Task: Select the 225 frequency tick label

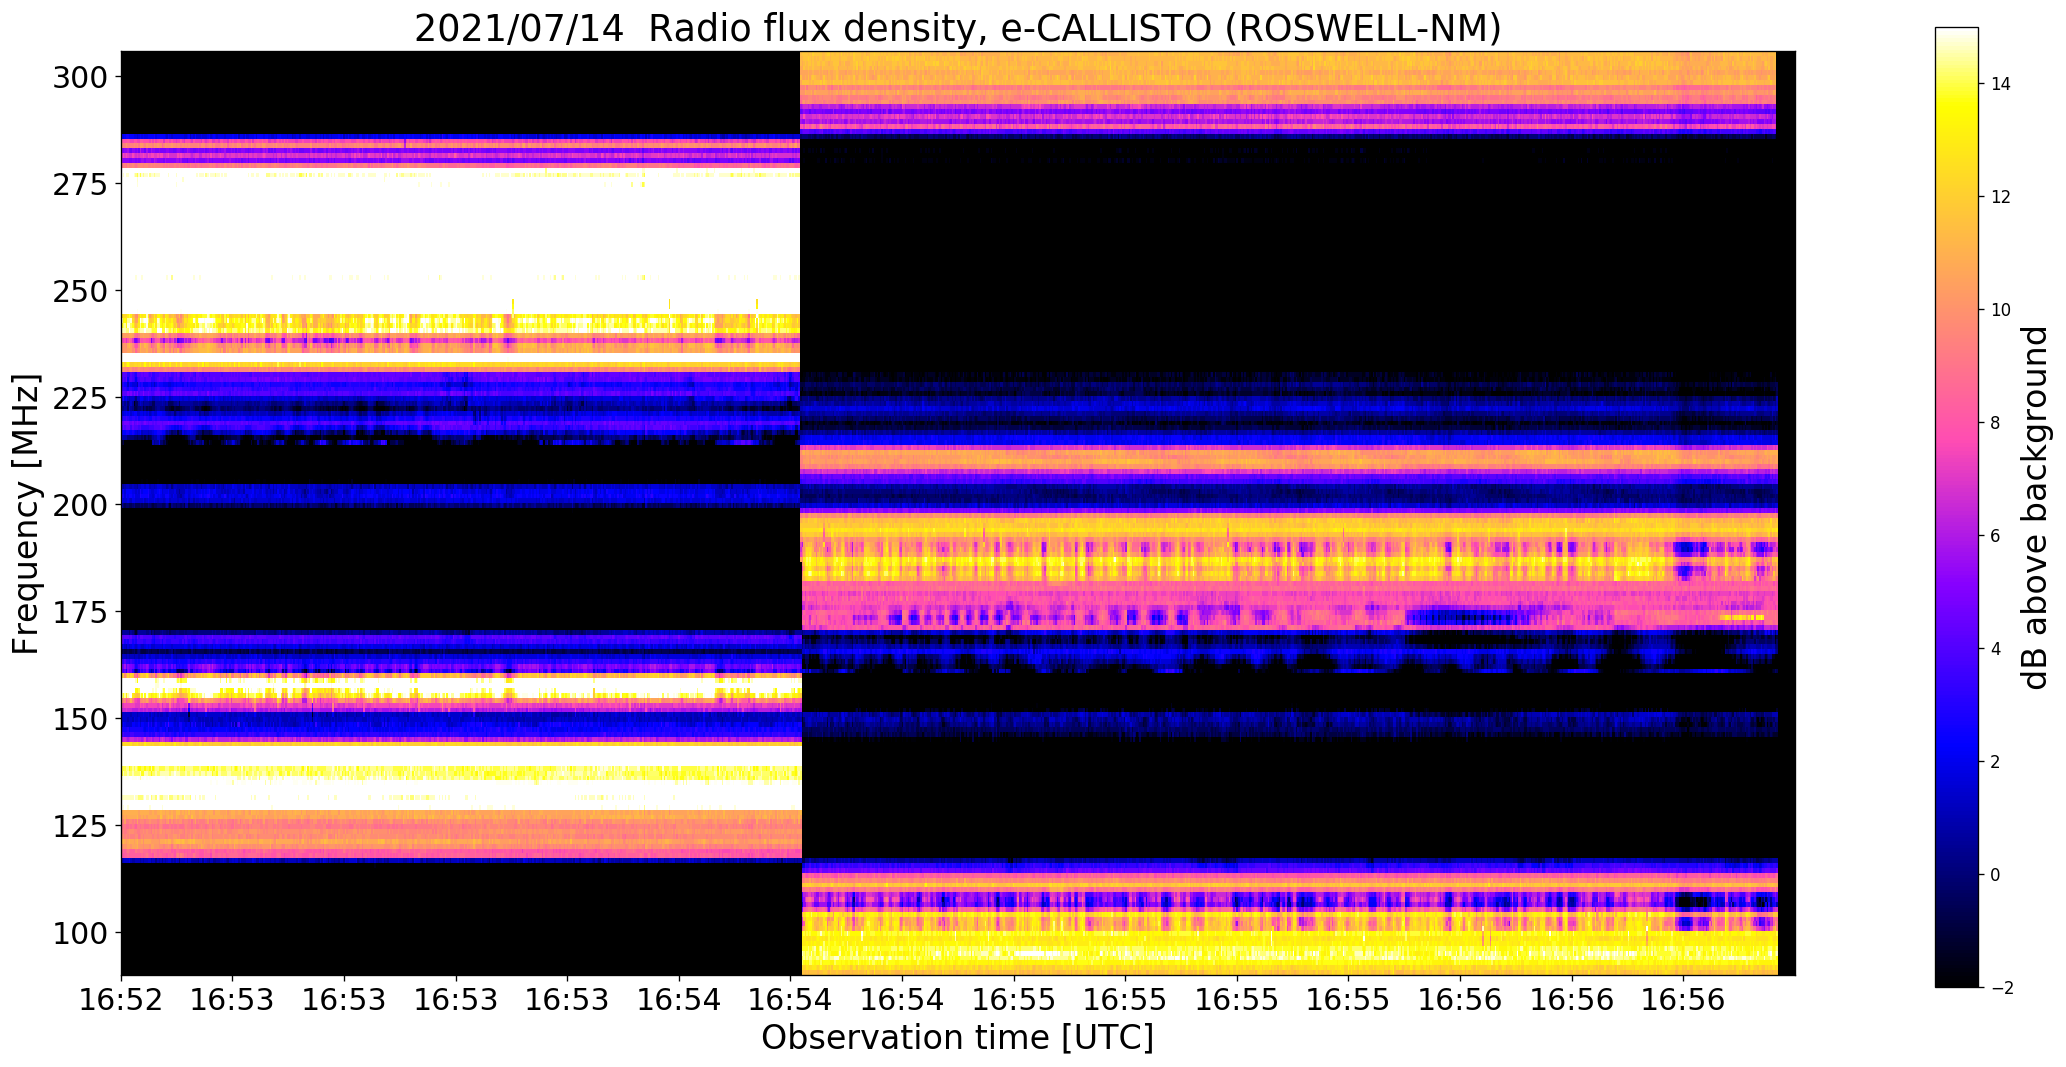Action: [x=79, y=398]
